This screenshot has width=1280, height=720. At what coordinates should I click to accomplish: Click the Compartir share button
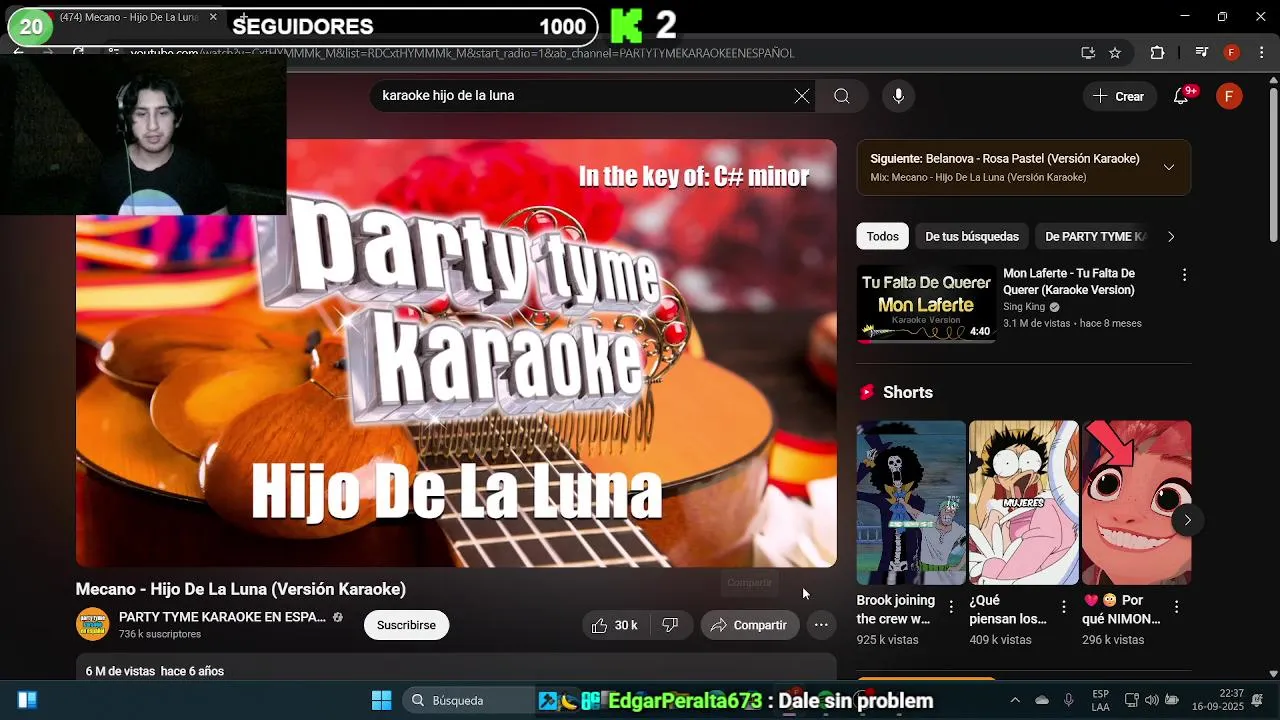coord(749,625)
